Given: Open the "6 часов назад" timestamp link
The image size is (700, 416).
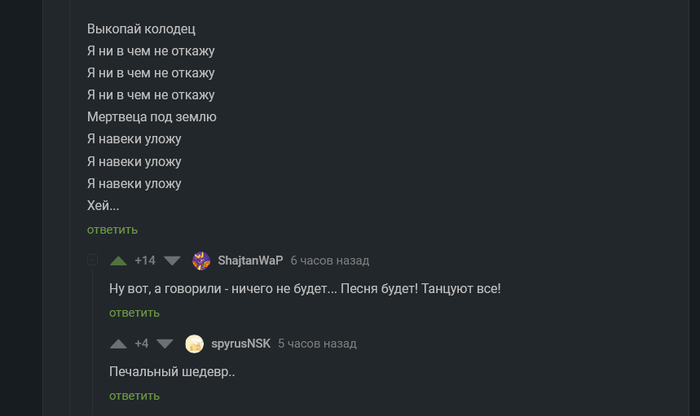Looking at the screenshot, I should pyautogui.click(x=330, y=260).
